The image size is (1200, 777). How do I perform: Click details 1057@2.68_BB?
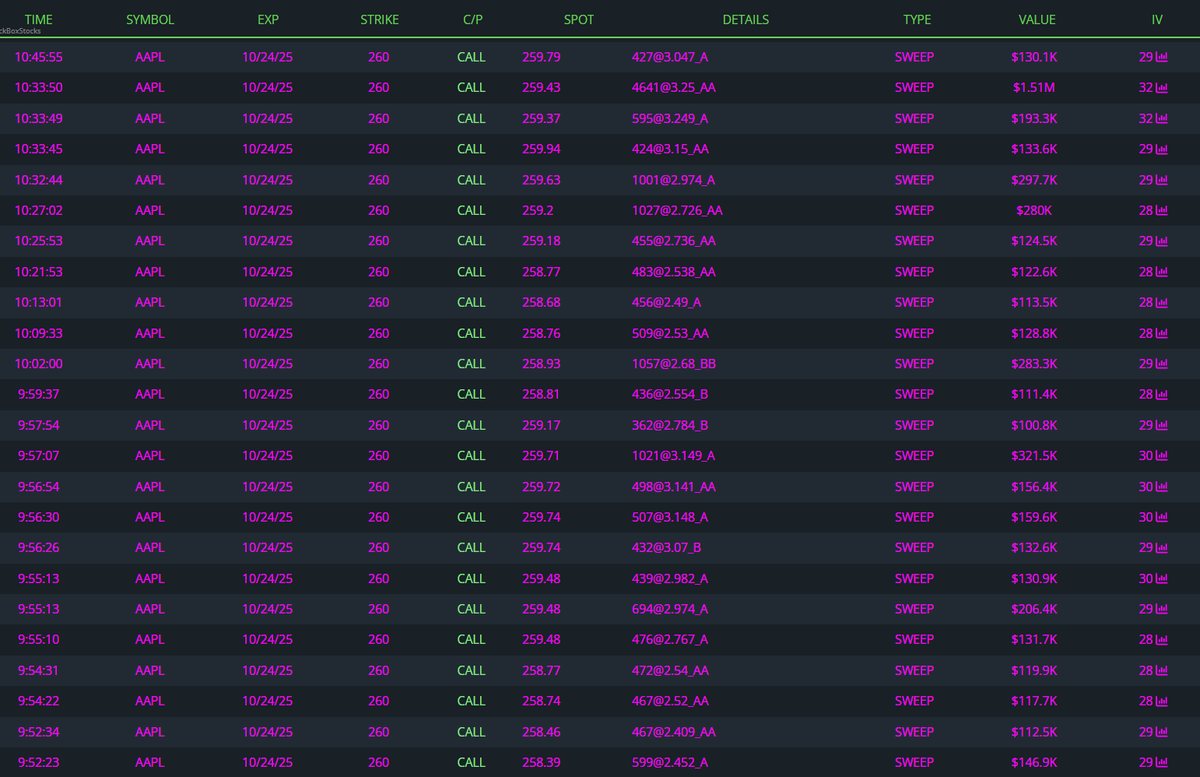pyautogui.click(x=673, y=364)
